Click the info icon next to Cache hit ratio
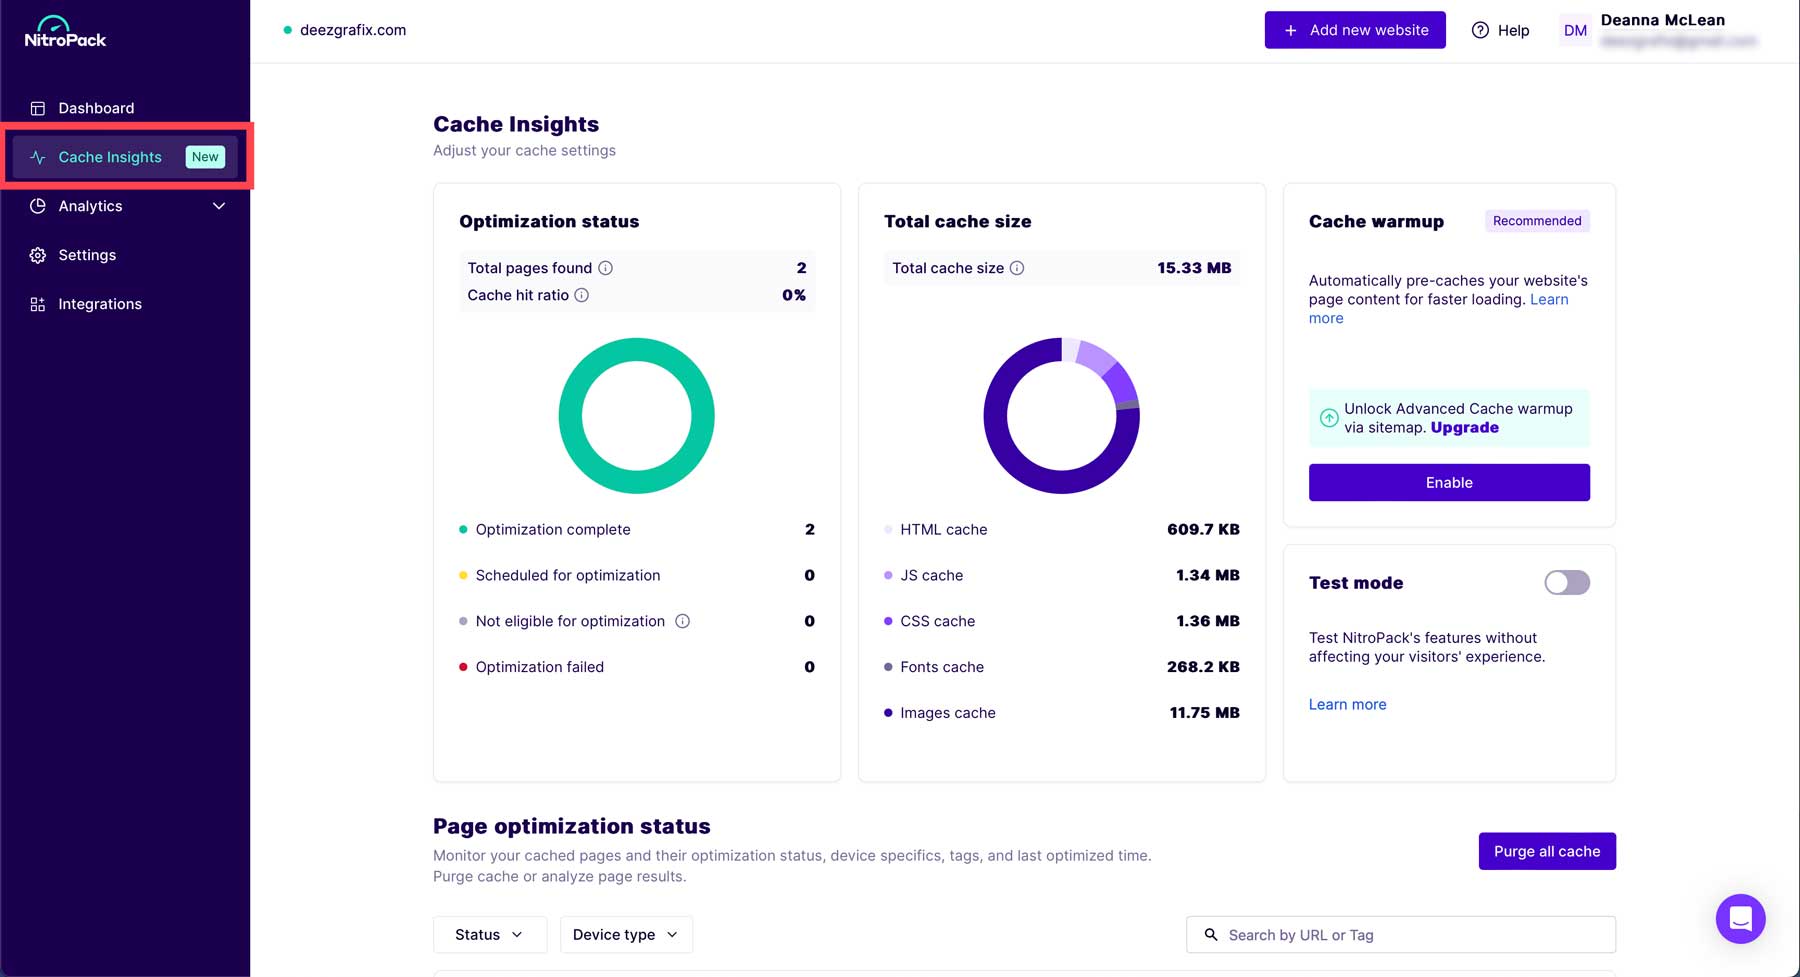 (x=582, y=295)
